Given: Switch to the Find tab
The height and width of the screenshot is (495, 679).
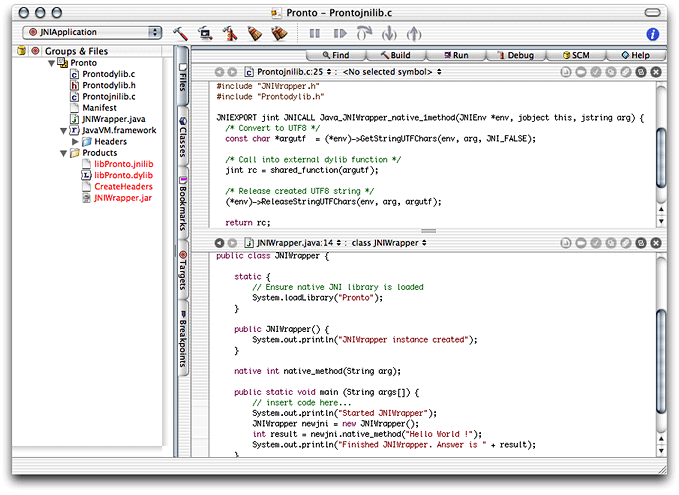Looking at the screenshot, I should [x=336, y=55].
